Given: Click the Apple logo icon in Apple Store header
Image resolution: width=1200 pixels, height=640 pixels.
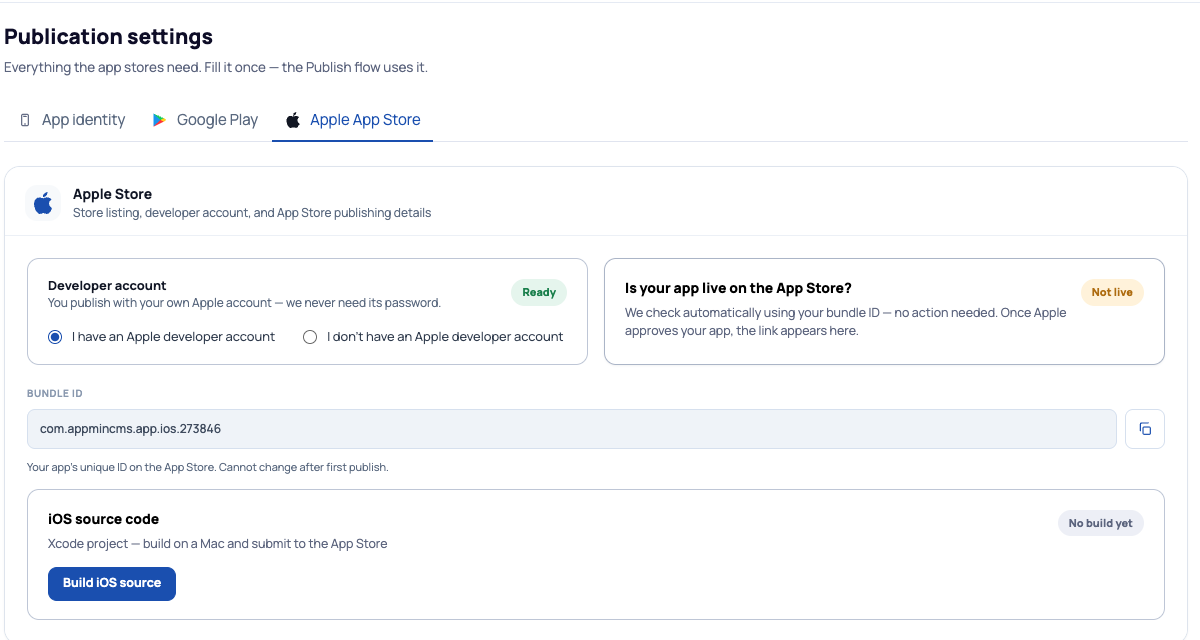Looking at the screenshot, I should click(43, 204).
